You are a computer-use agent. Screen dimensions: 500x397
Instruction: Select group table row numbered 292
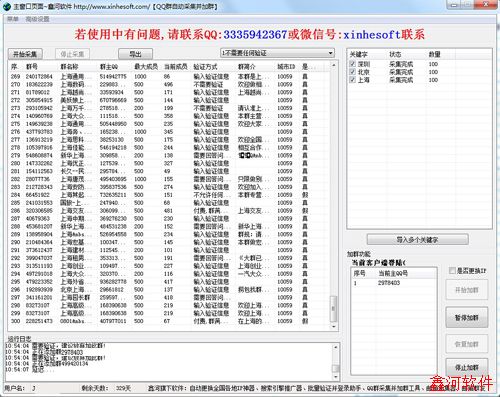pos(169,258)
